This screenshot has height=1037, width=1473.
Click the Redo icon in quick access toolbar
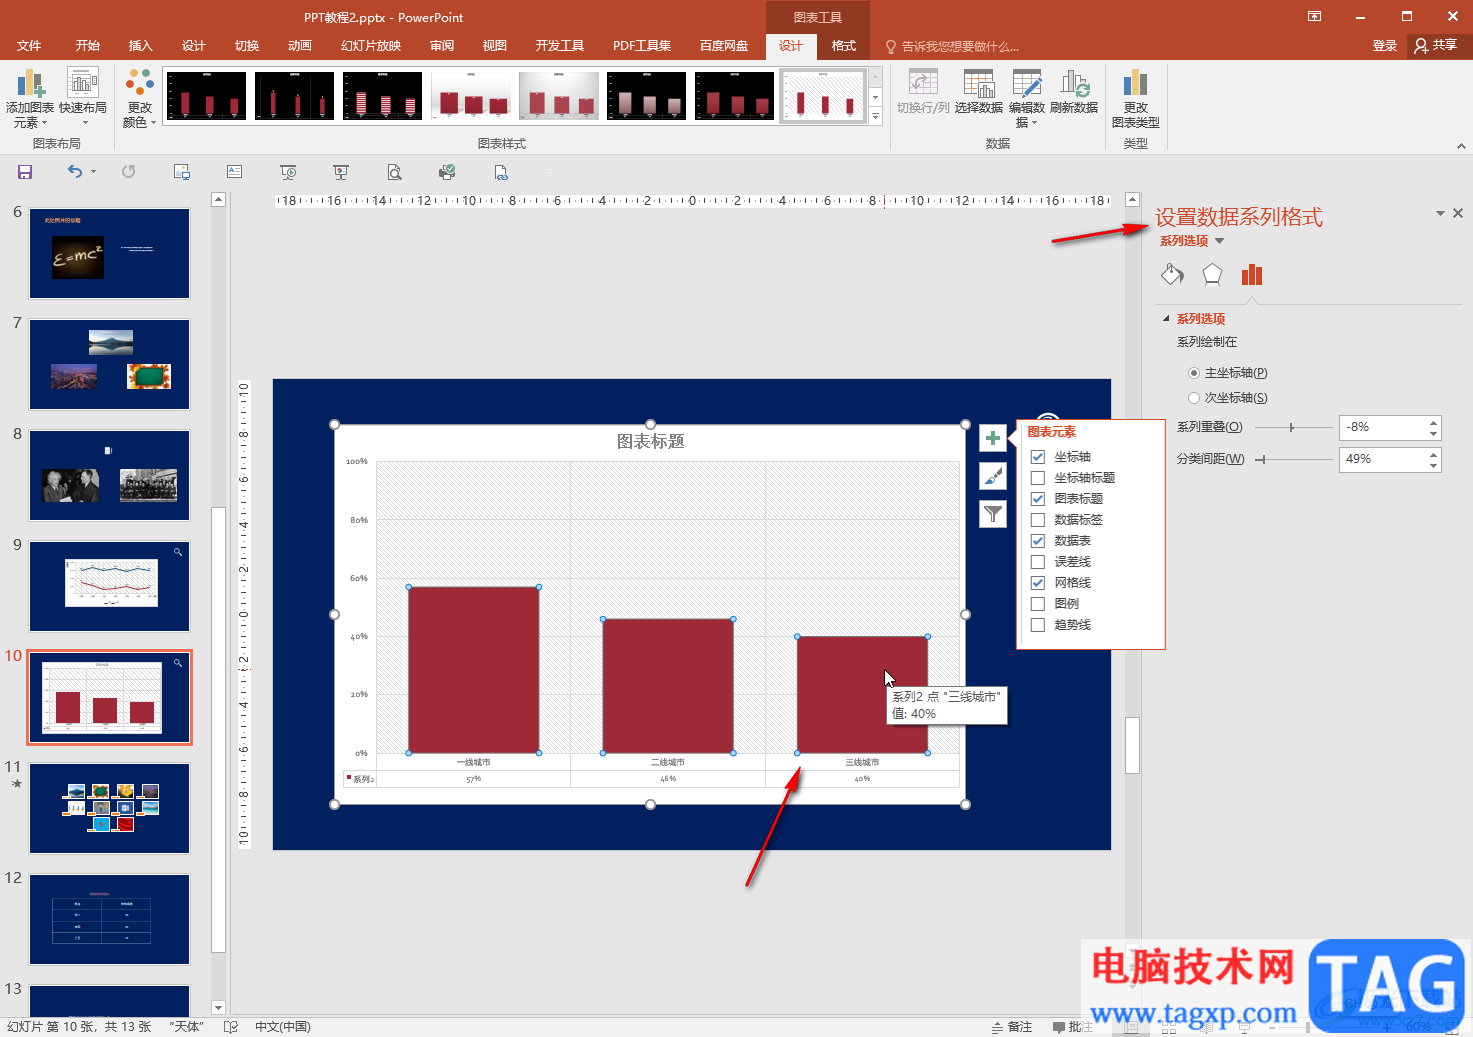coord(128,172)
